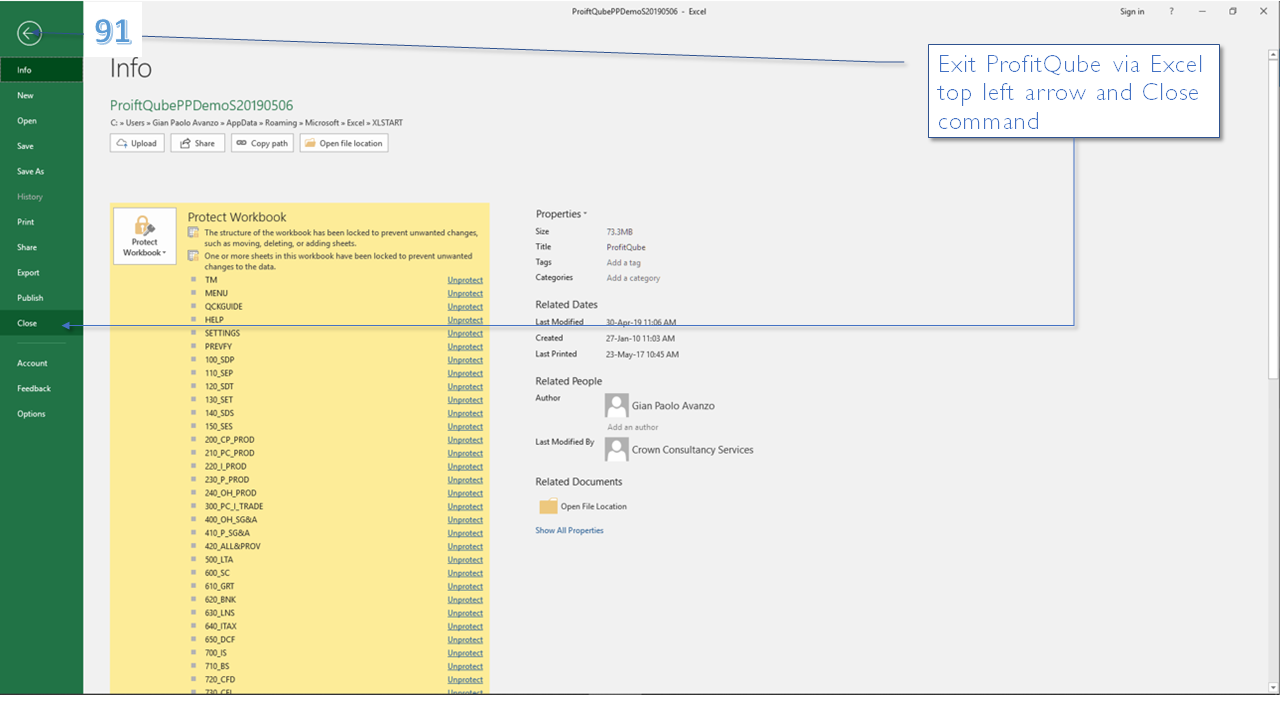
Task: Unprotect the 100_SDP sheet
Action: 465,360
